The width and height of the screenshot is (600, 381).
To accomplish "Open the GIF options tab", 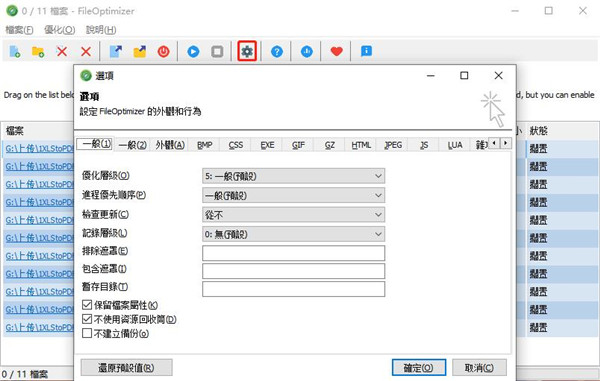I will [x=298, y=145].
